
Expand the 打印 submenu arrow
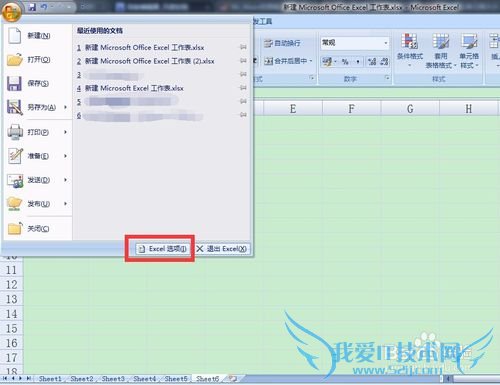point(66,132)
